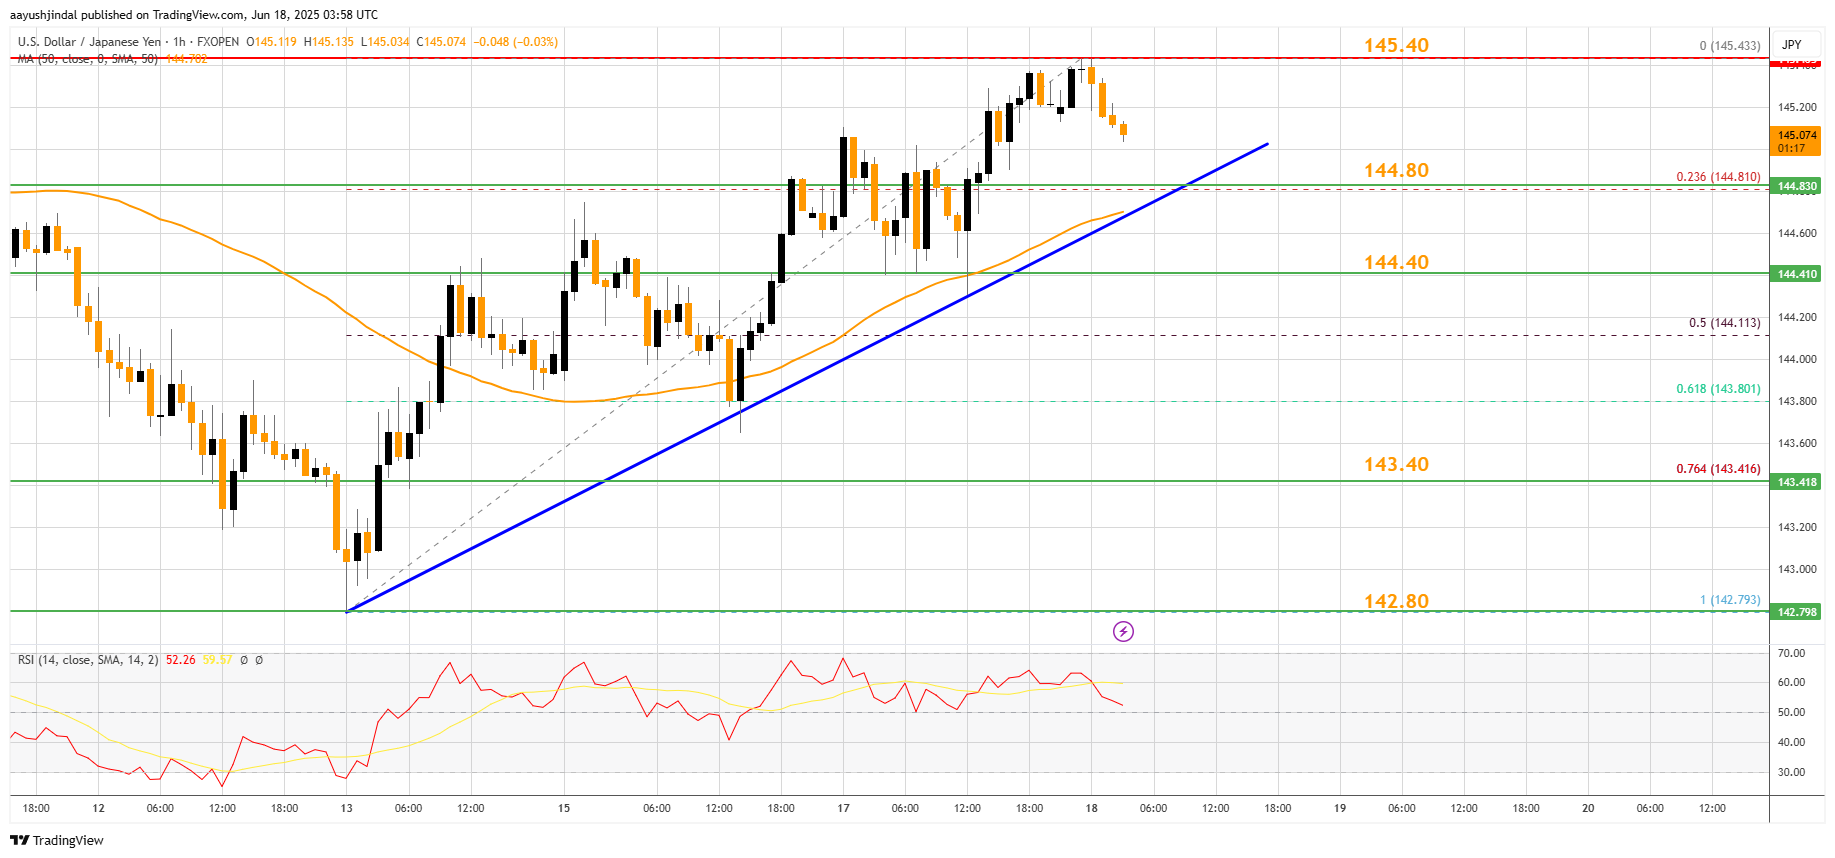1835x858 pixels.
Task: Select the orange 144.80 level annotation
Action: (x=1396, y=170)
